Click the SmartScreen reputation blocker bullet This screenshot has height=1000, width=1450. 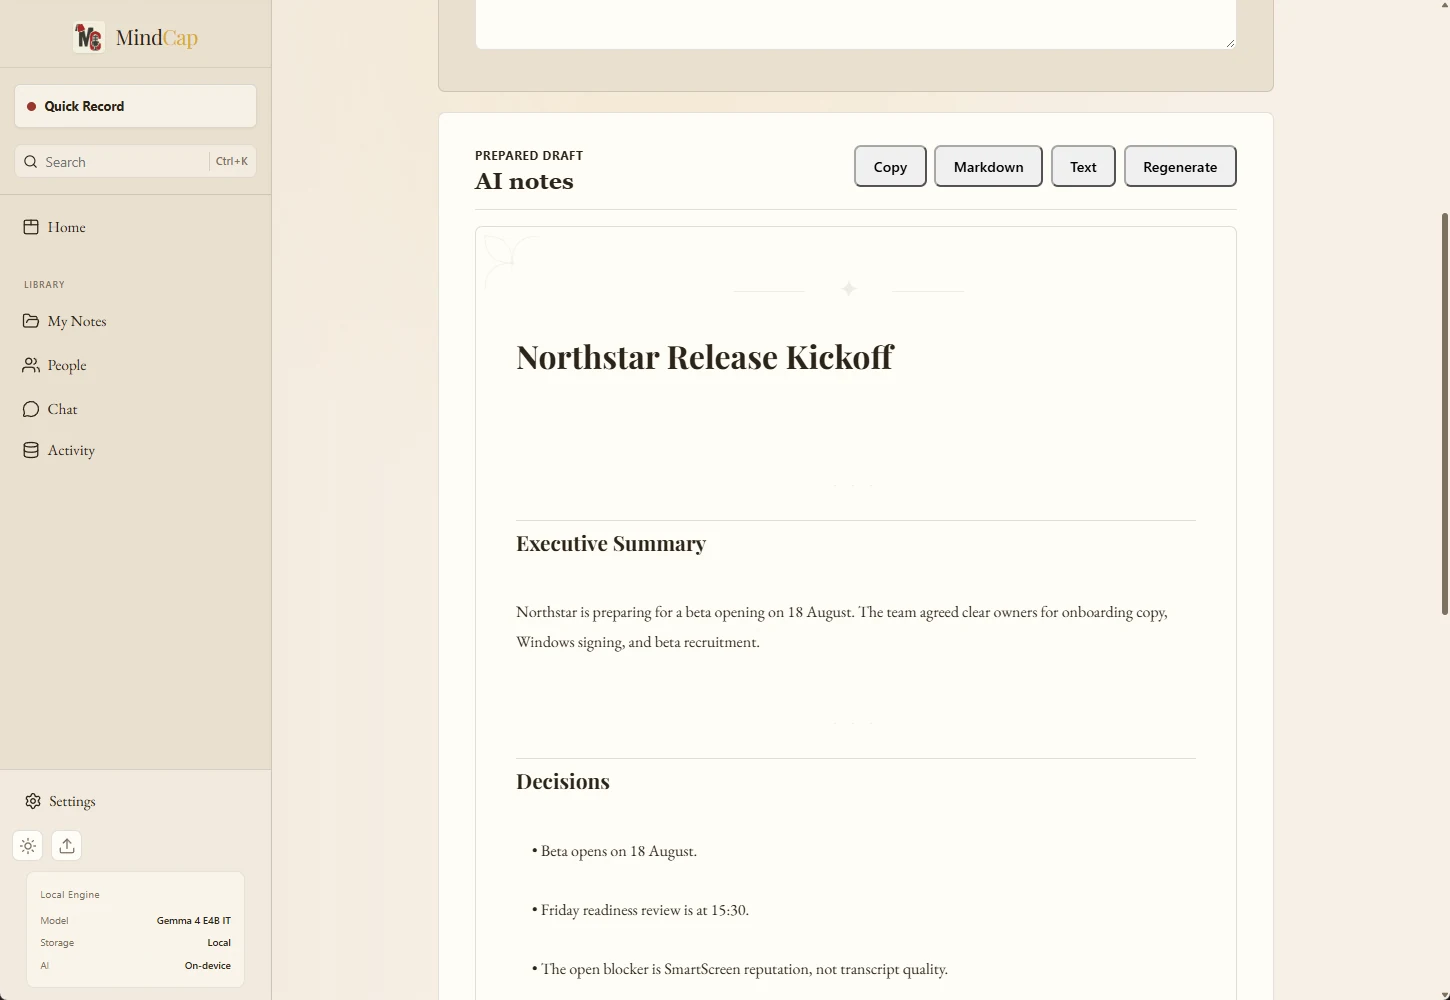tap(740, 969)
